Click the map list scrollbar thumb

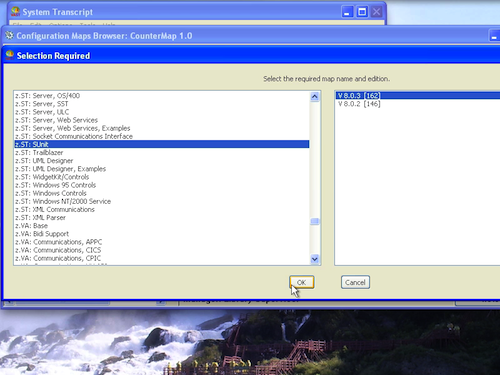point(315,221)
